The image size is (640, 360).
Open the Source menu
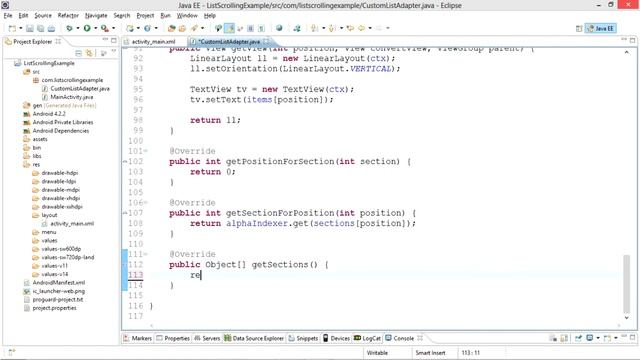coord(43,16)
